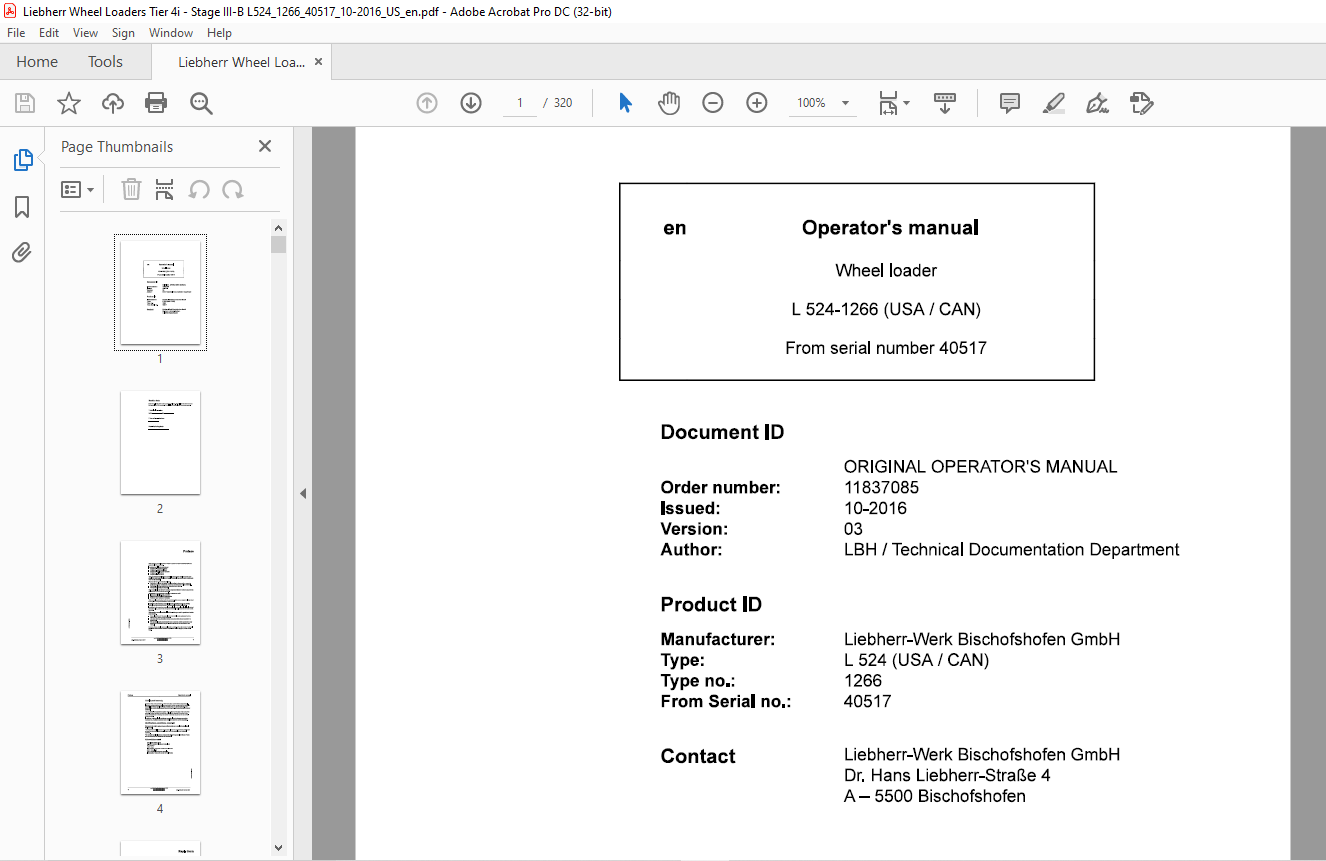Screen dimensions: 1326x861
Task: Click the stamp tool icon
Action: point(1141,103)
